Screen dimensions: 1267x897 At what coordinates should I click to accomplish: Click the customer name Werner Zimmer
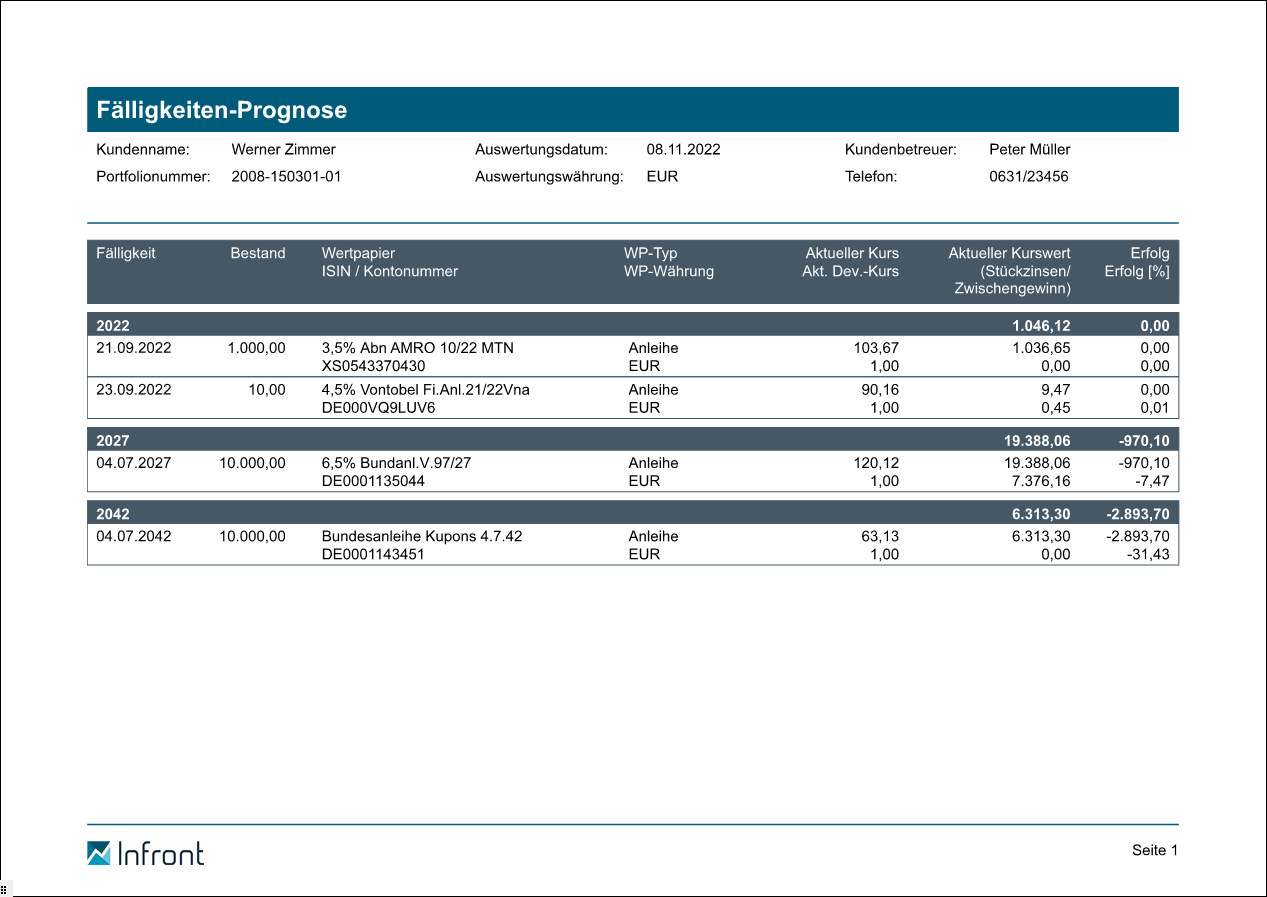283,150
